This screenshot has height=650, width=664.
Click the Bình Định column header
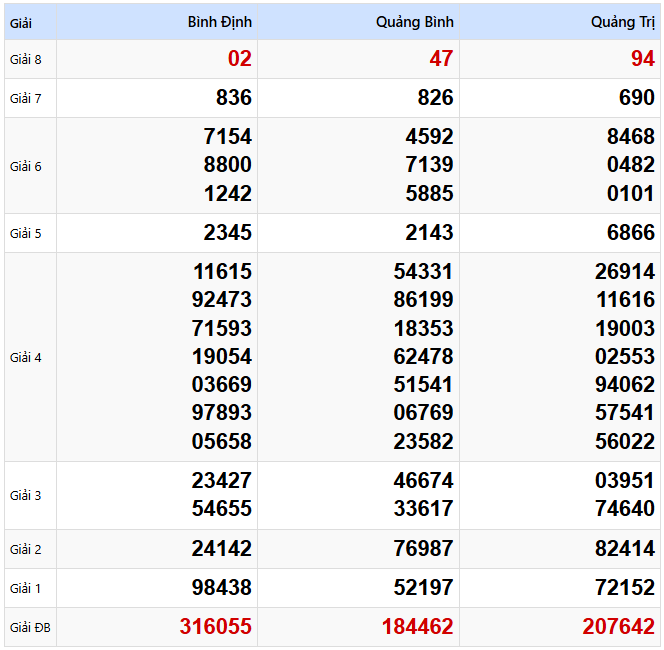[219, 22]
